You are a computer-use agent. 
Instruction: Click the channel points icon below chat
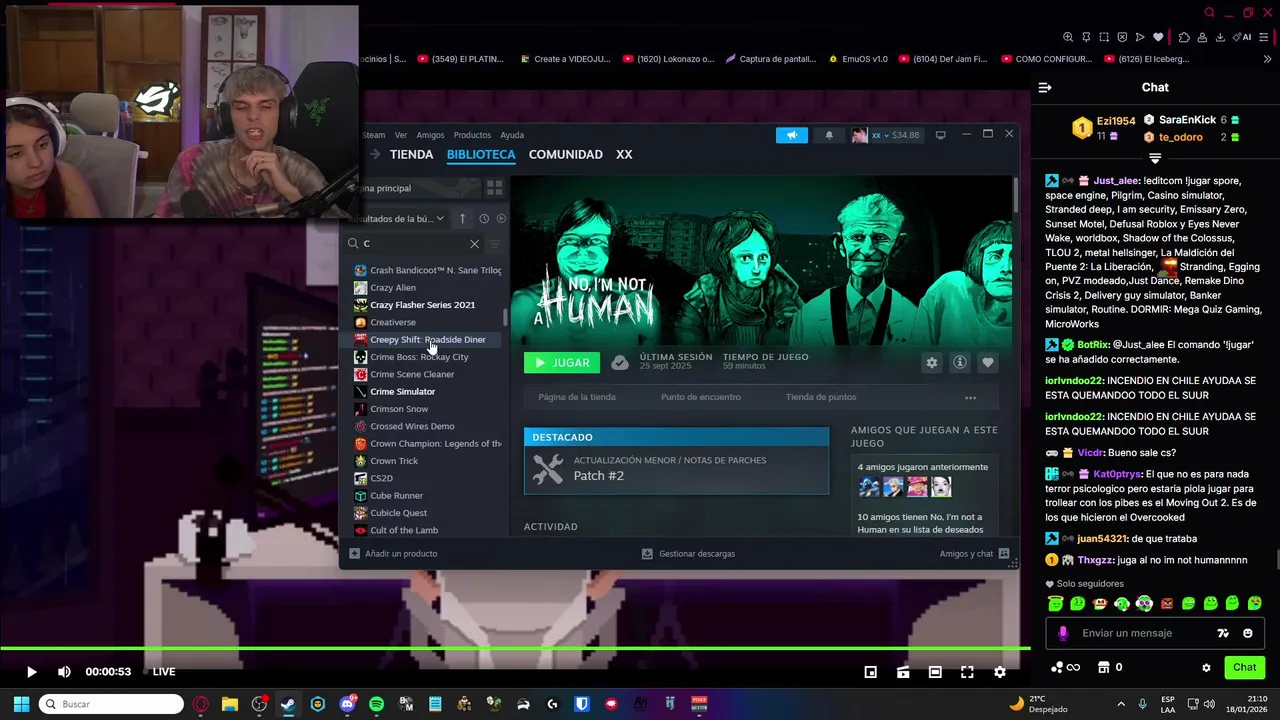[x=1058, y=667]
